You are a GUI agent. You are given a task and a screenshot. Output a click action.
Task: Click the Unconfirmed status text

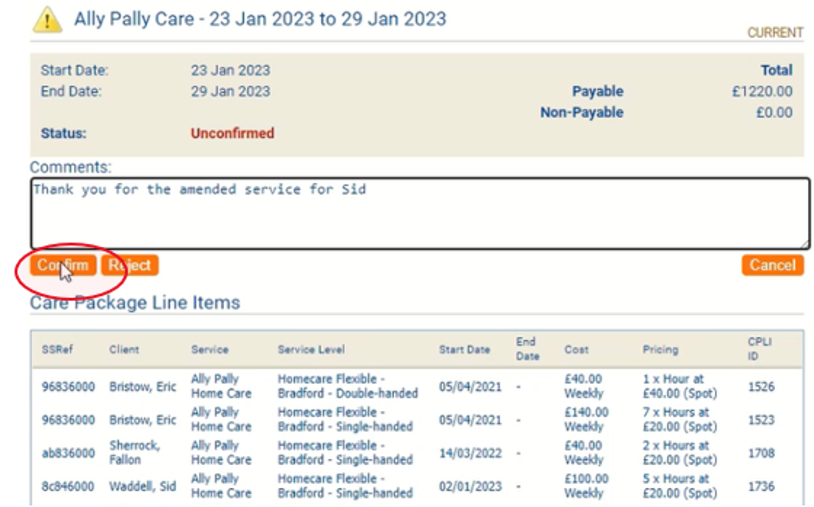click(x=232, y=133)
